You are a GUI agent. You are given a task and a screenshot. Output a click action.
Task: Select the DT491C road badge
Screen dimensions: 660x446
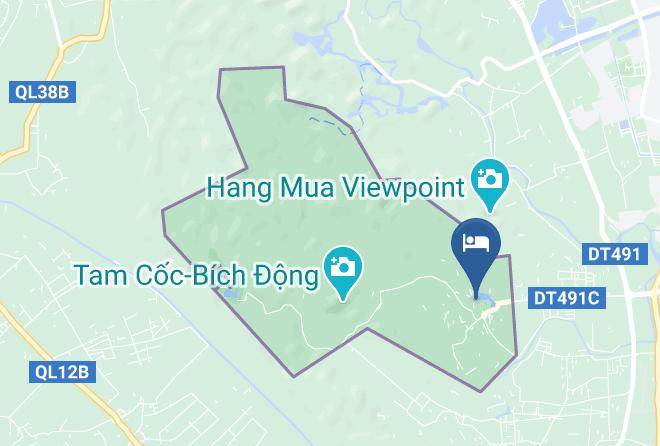(567, 298)
